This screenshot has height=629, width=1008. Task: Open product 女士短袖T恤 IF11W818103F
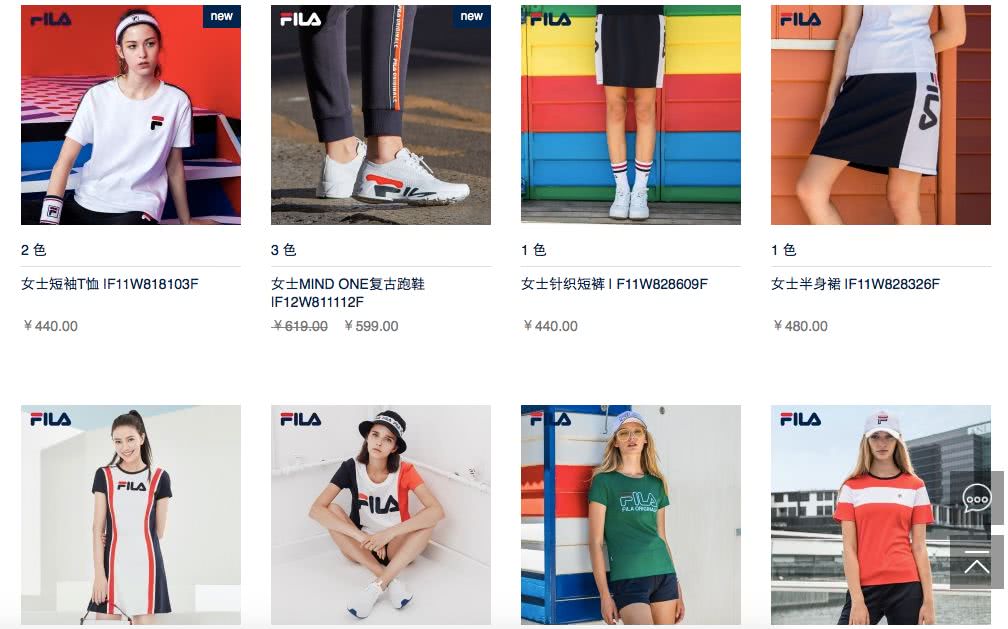point(110,284)
